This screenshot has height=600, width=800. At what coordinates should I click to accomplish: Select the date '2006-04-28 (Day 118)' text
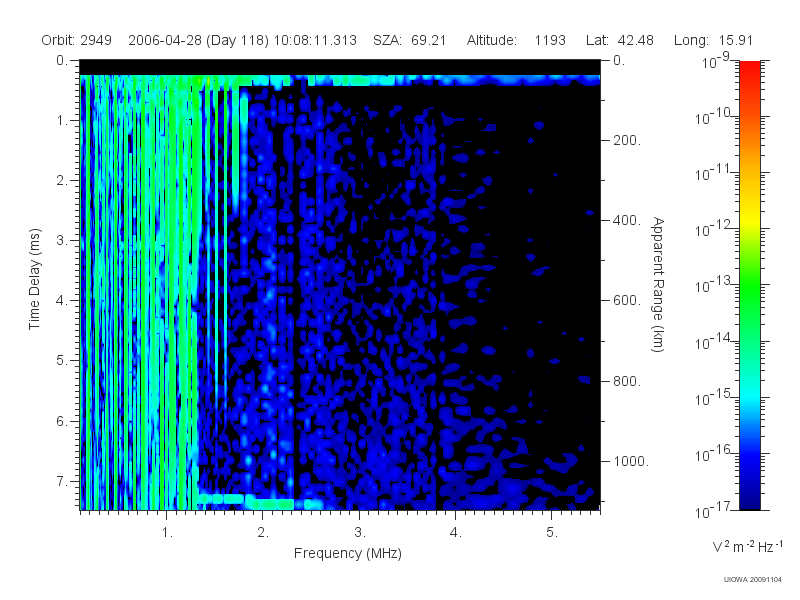click(x=198, y=40)
